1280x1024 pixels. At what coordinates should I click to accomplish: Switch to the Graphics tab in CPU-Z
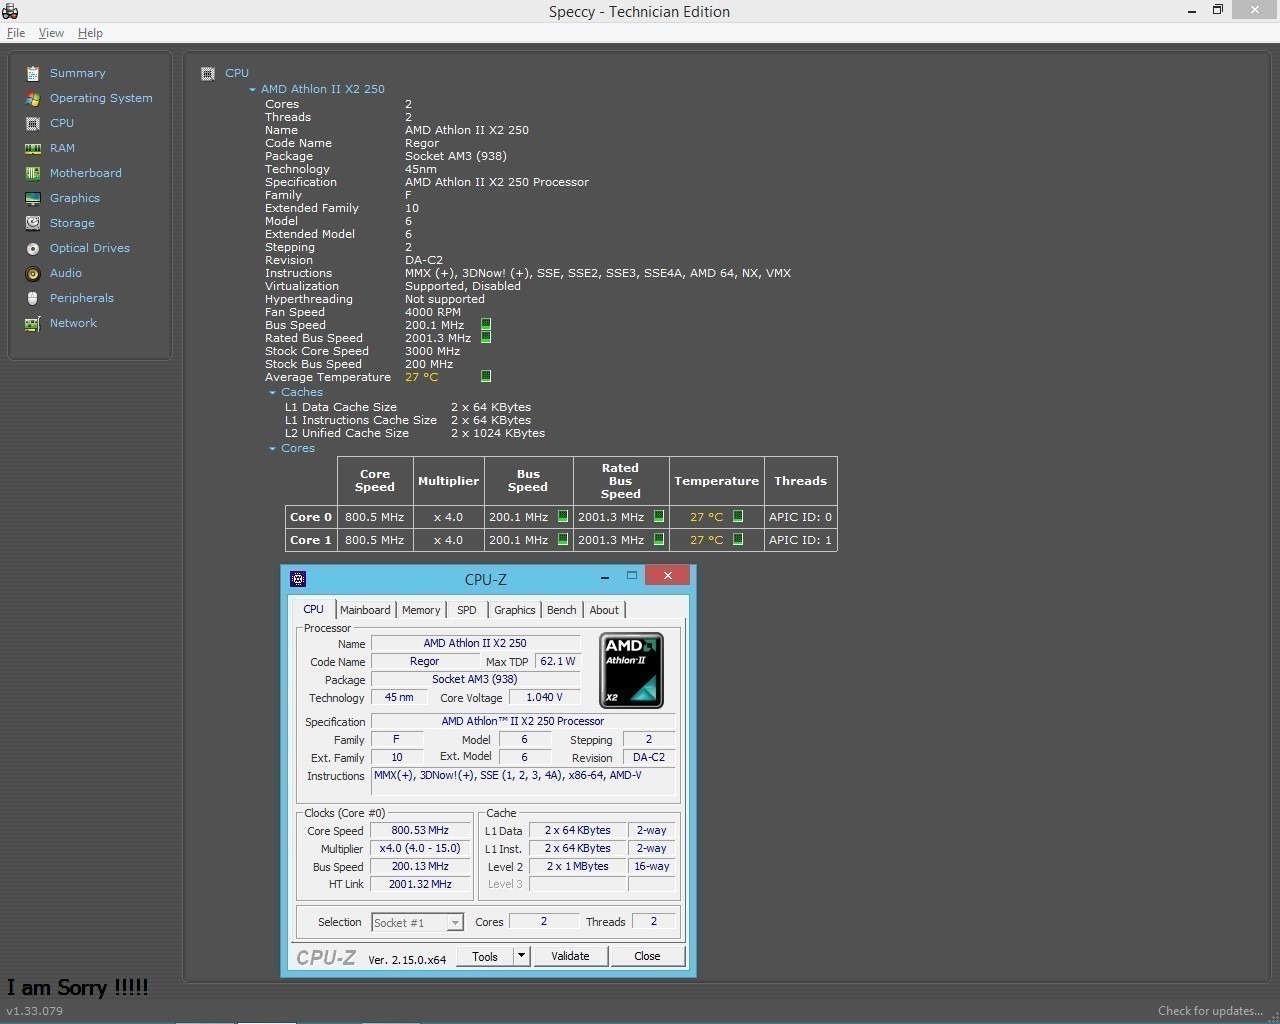[515, 610]
